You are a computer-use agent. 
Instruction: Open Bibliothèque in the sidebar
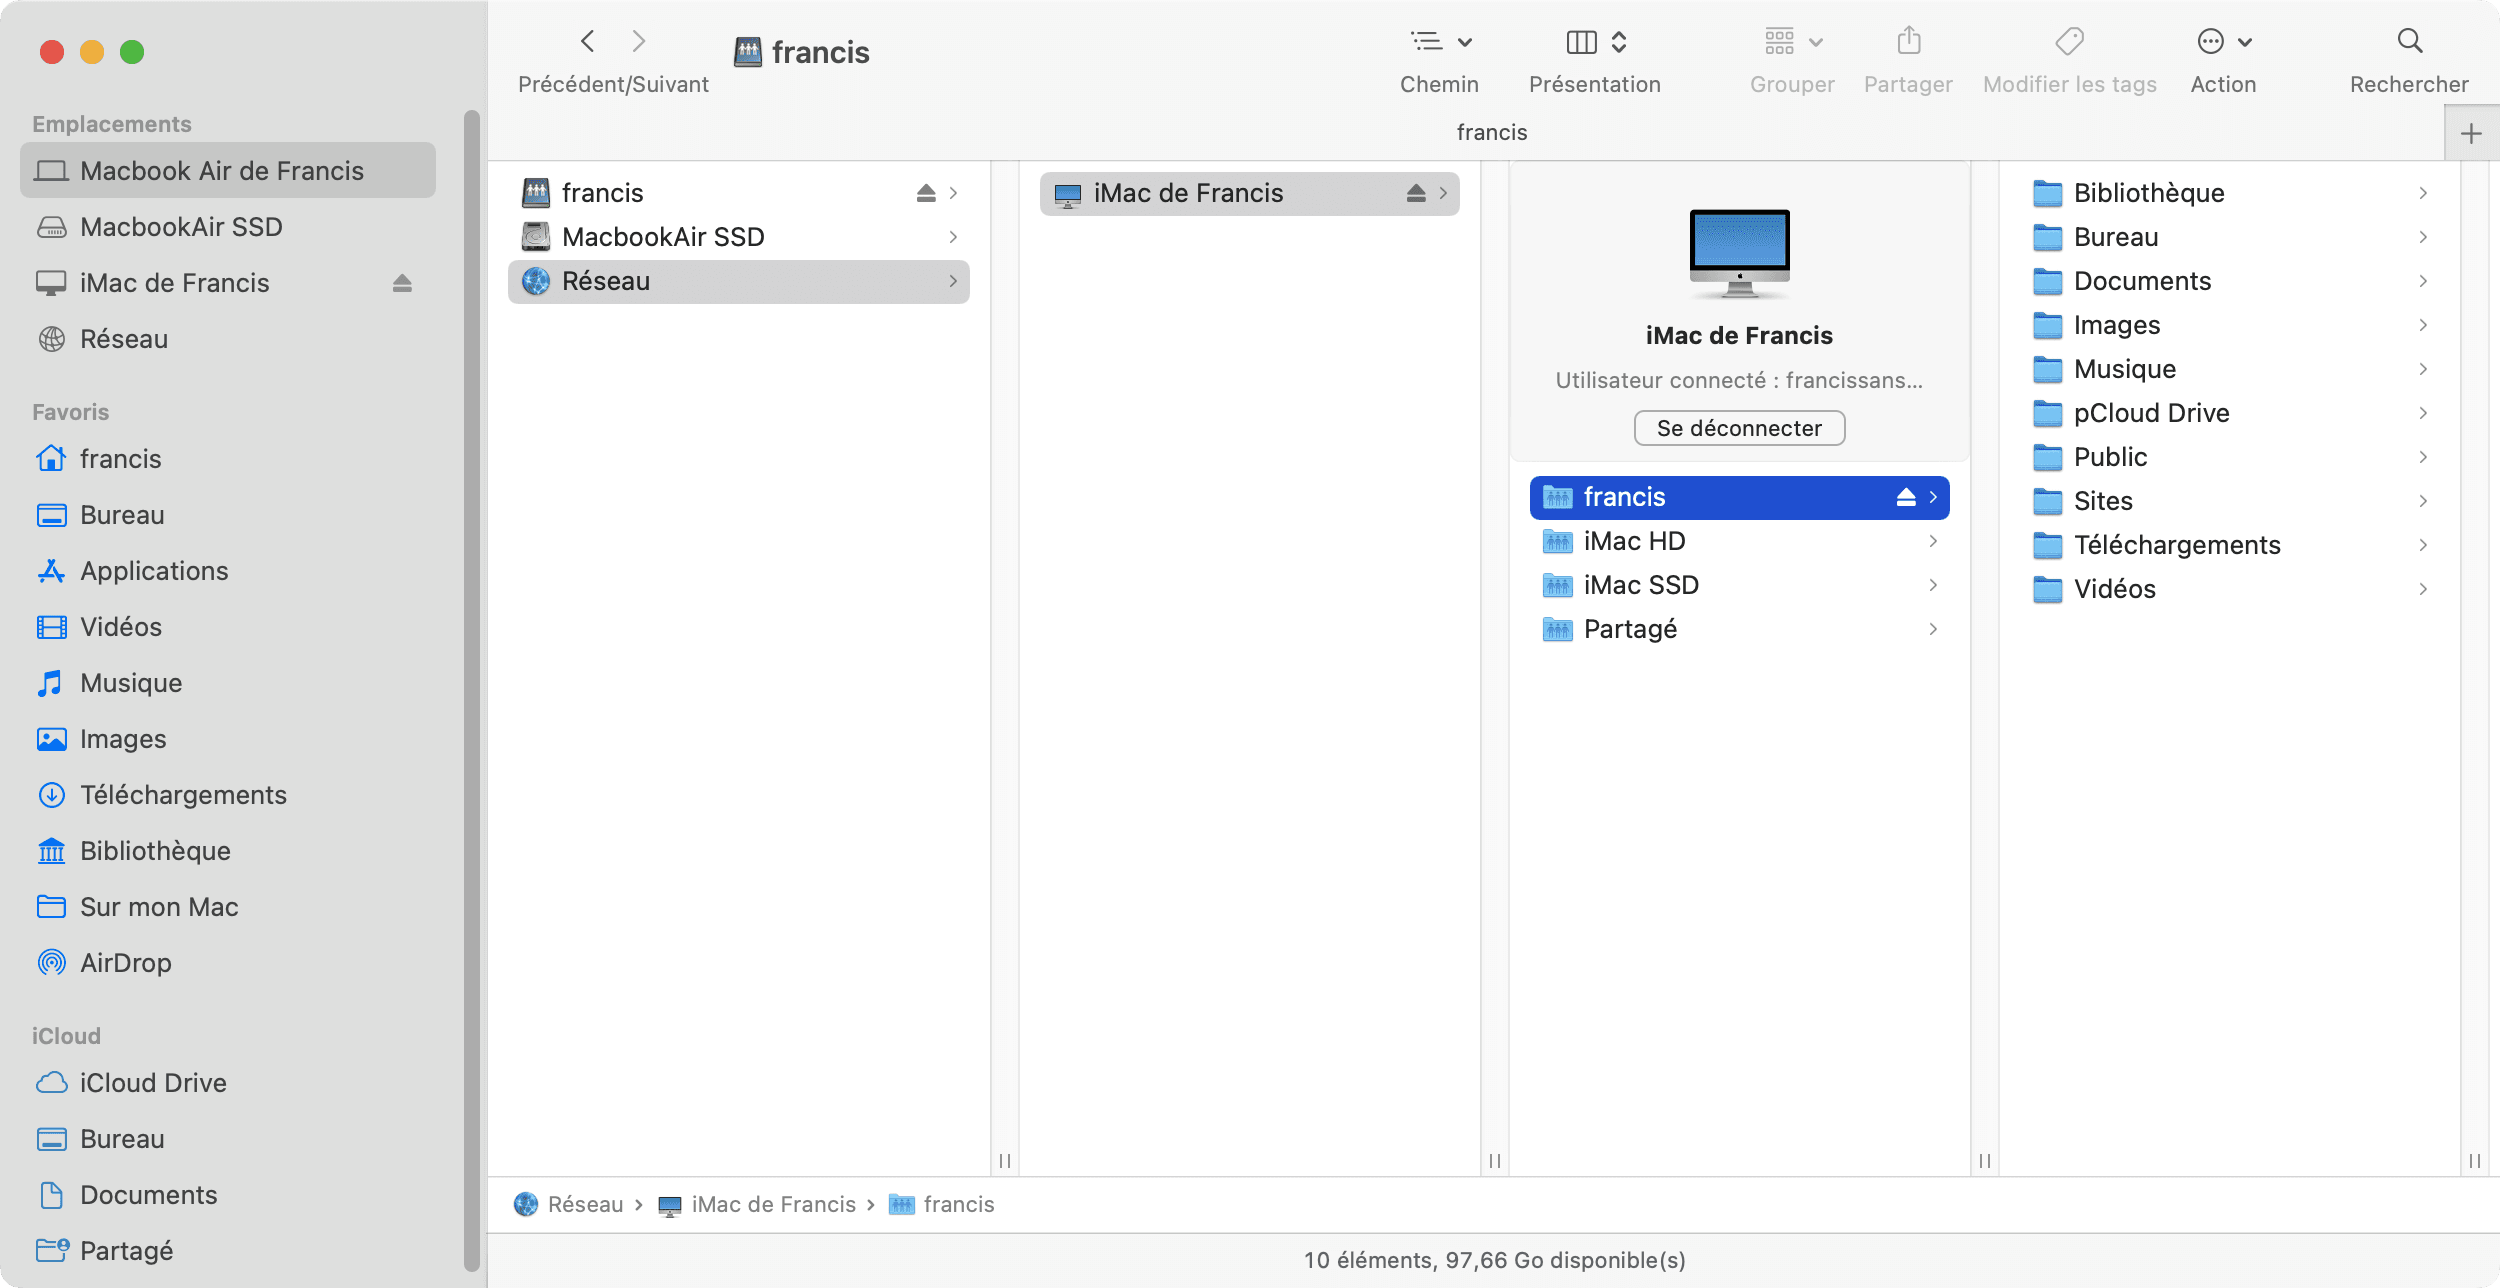pos(228,851)
